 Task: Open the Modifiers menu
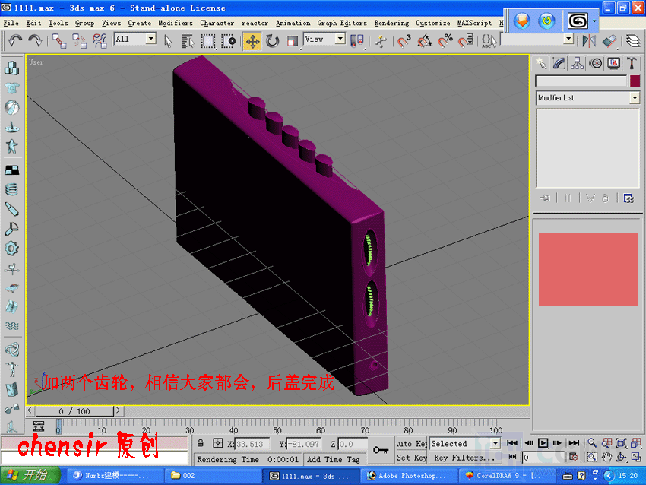tap(176, 23)
